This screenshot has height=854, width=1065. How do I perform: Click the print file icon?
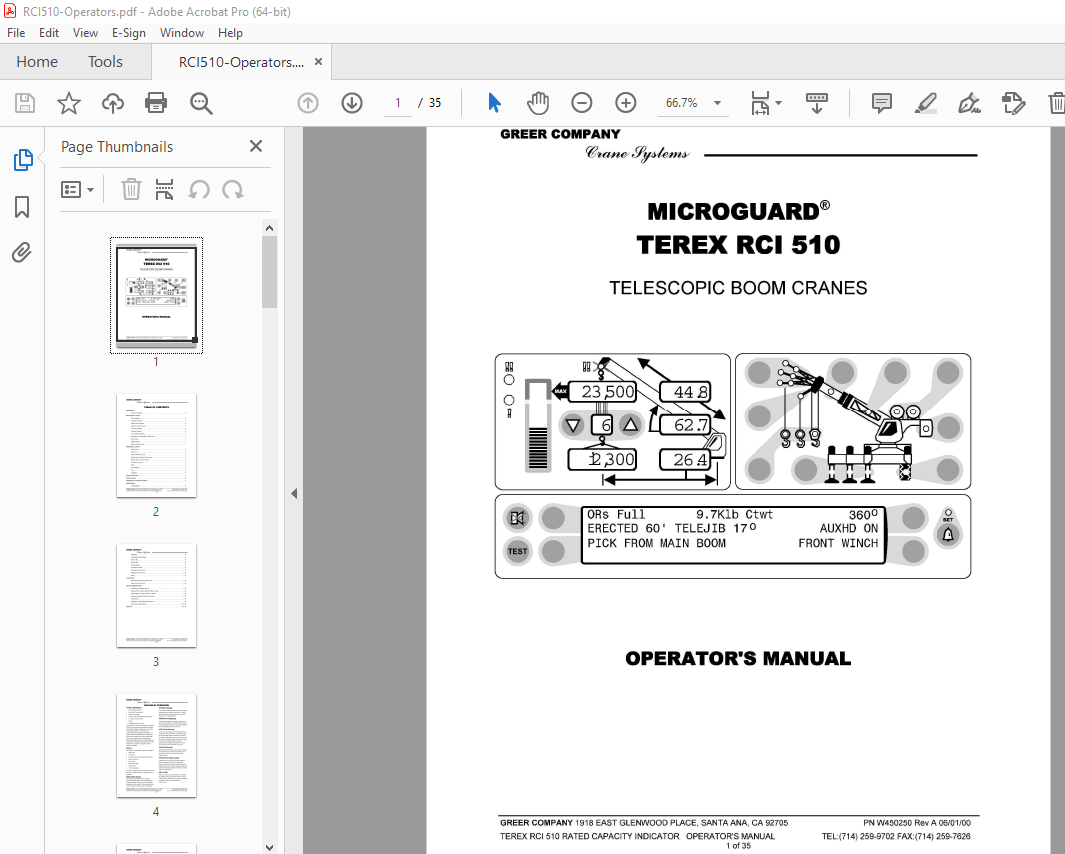click(x=156, y=103)
